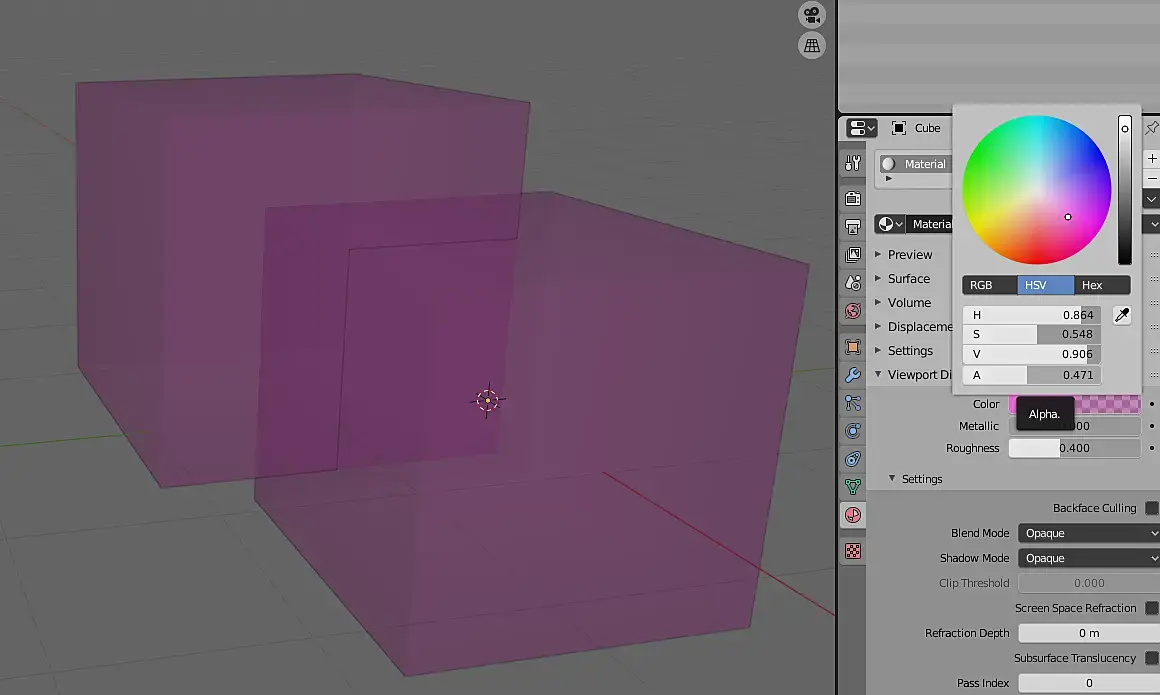Open the editor type dropdown in properties
1160x695 pixels.
862,128
